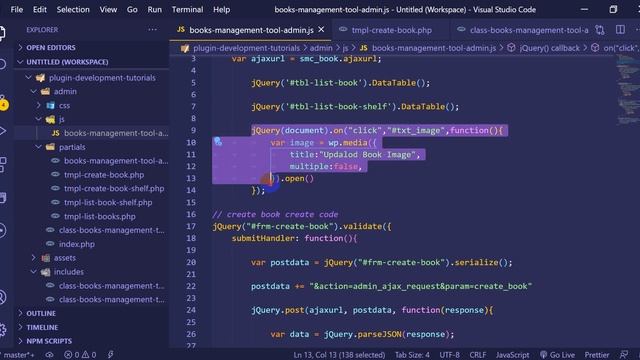Change UTF-8 encoding
The height and width of the screenshot is (360, 640).
tap(449, 355)
